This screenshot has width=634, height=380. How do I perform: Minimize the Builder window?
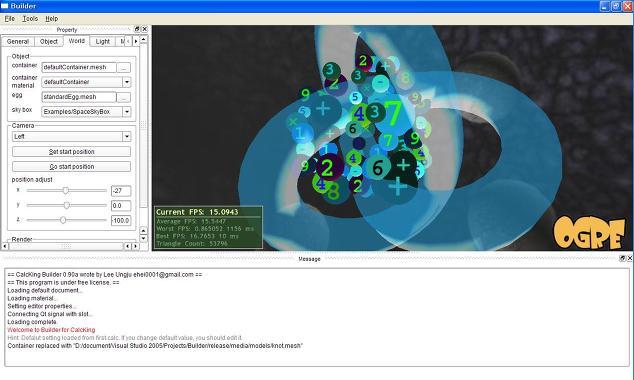coord(604,6)
